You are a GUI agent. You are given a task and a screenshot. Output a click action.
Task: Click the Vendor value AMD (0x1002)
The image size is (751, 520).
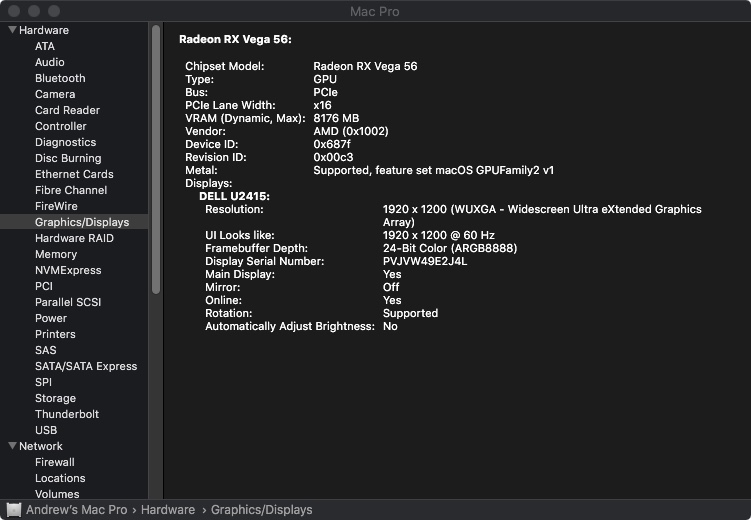tap(351, 131)
